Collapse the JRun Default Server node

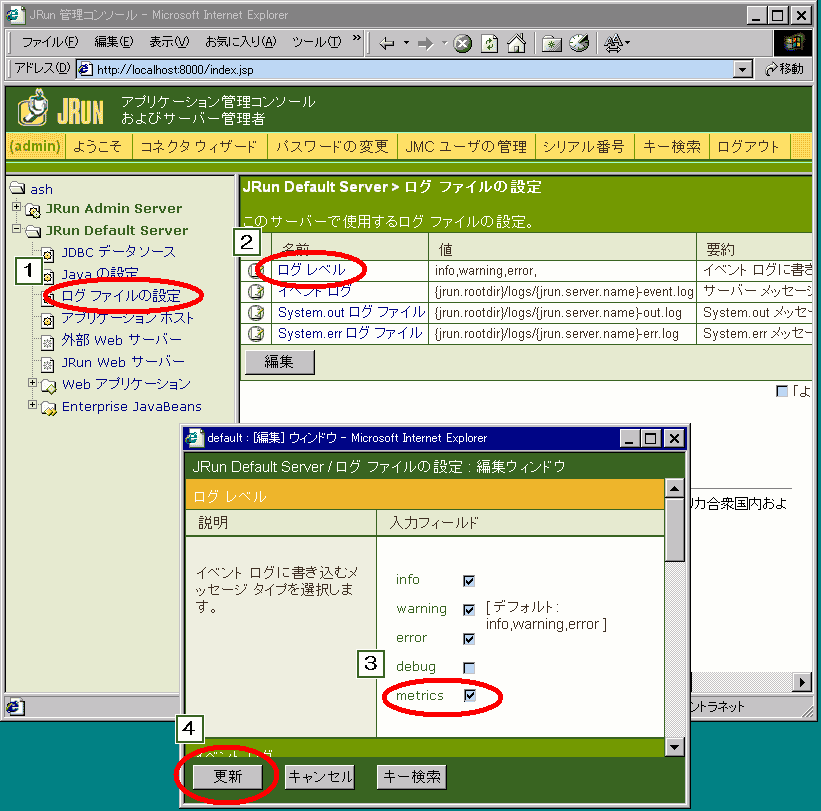(17, 229)
